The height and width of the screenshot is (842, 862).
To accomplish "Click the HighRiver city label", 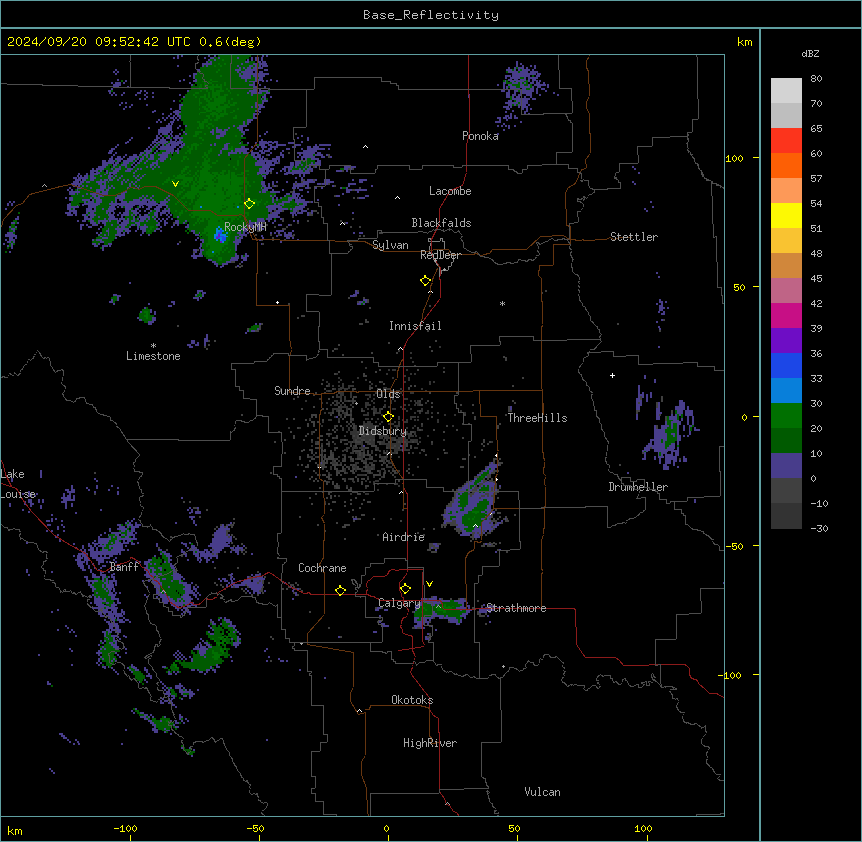I will [x=430, y=743].
